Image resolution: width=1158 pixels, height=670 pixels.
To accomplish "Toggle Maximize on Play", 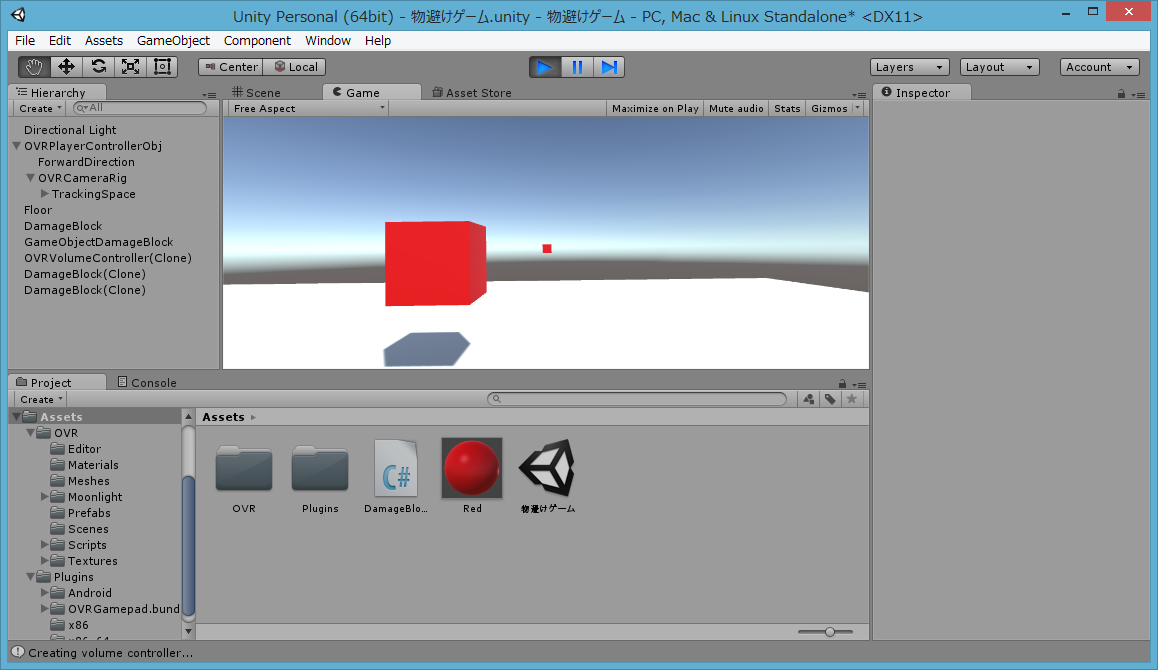I will pos(655,109).
